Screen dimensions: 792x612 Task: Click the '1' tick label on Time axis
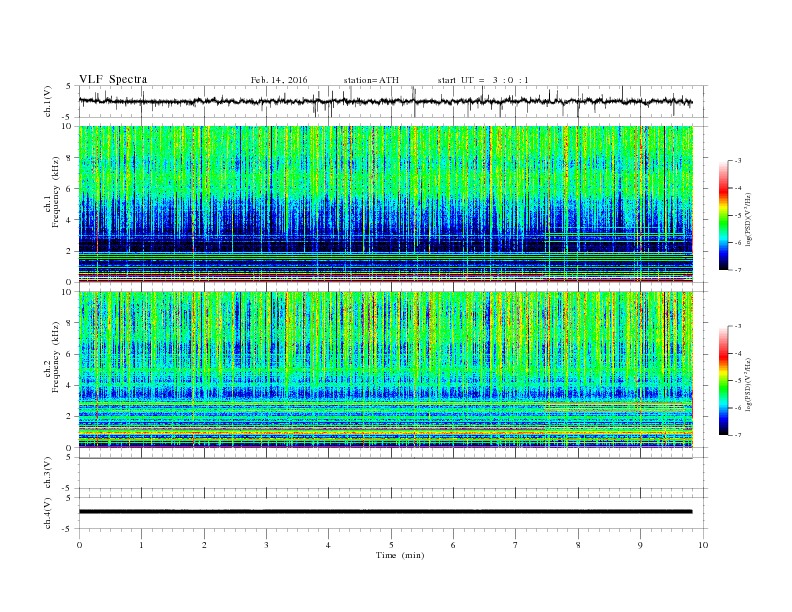coord(141,545)
